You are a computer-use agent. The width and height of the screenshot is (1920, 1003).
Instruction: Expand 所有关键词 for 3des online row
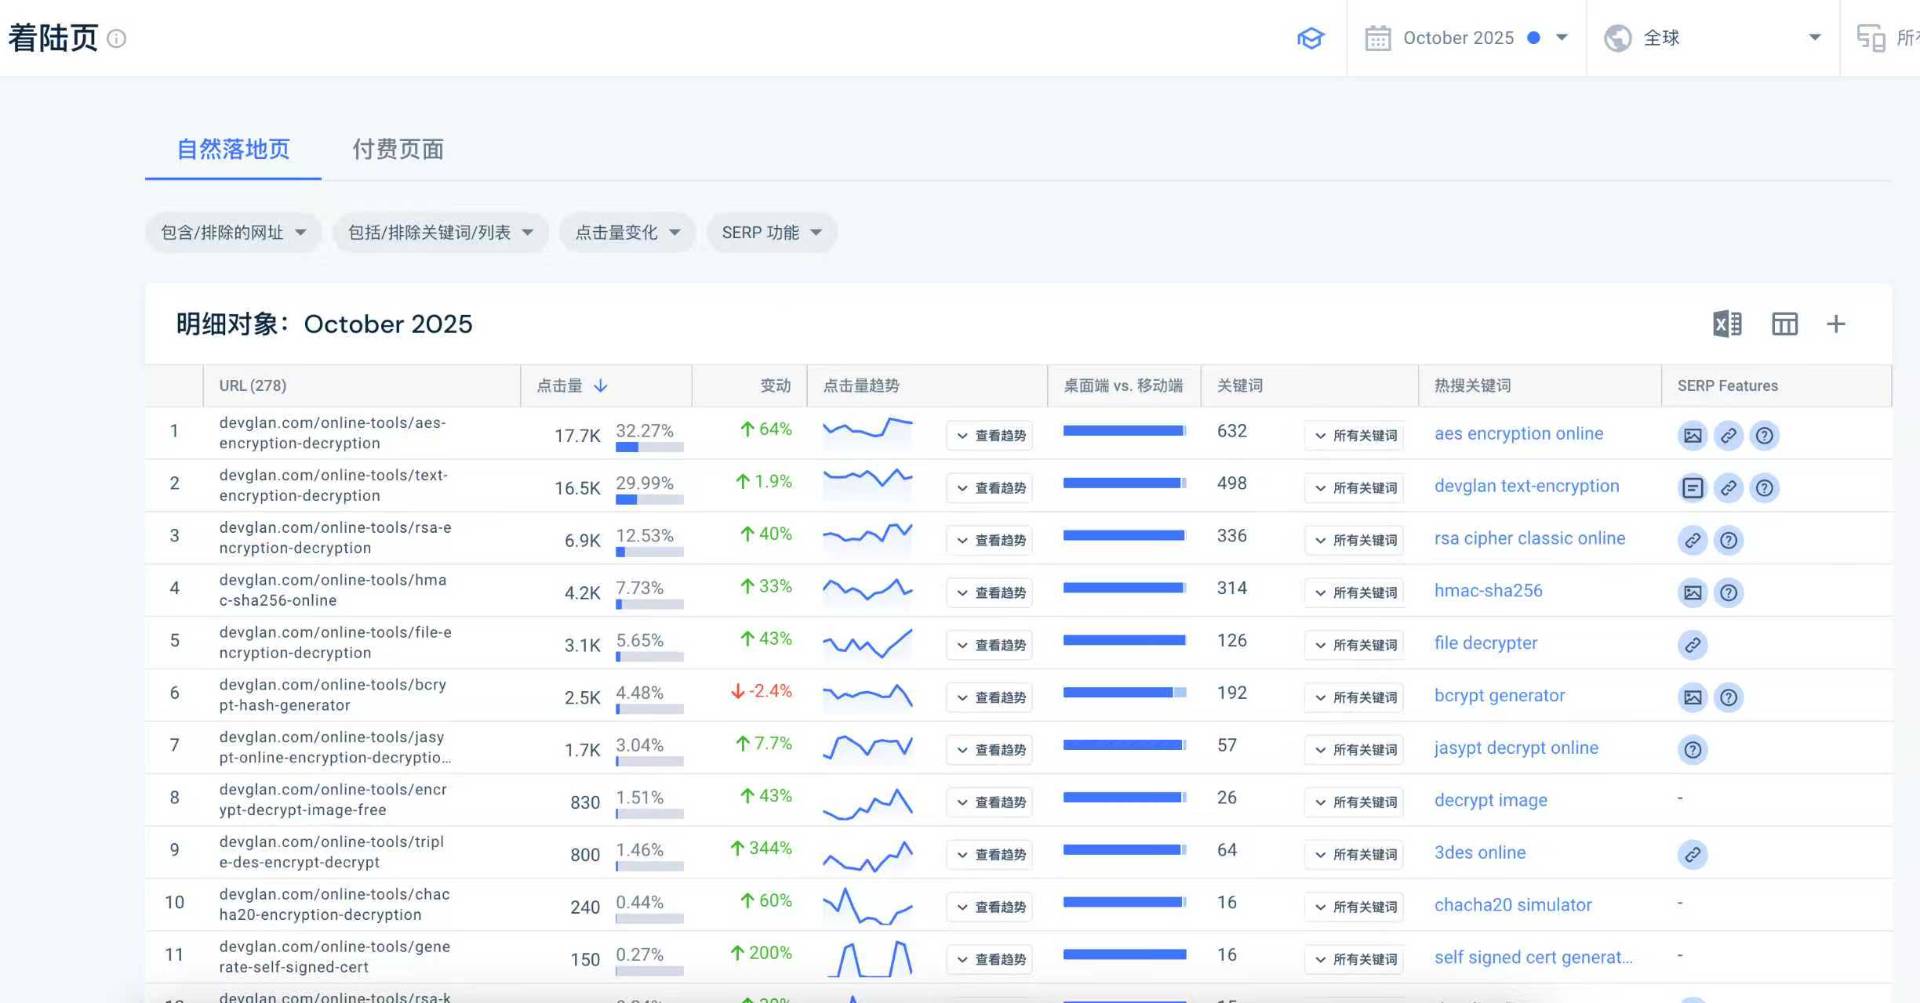[1355, 855]
